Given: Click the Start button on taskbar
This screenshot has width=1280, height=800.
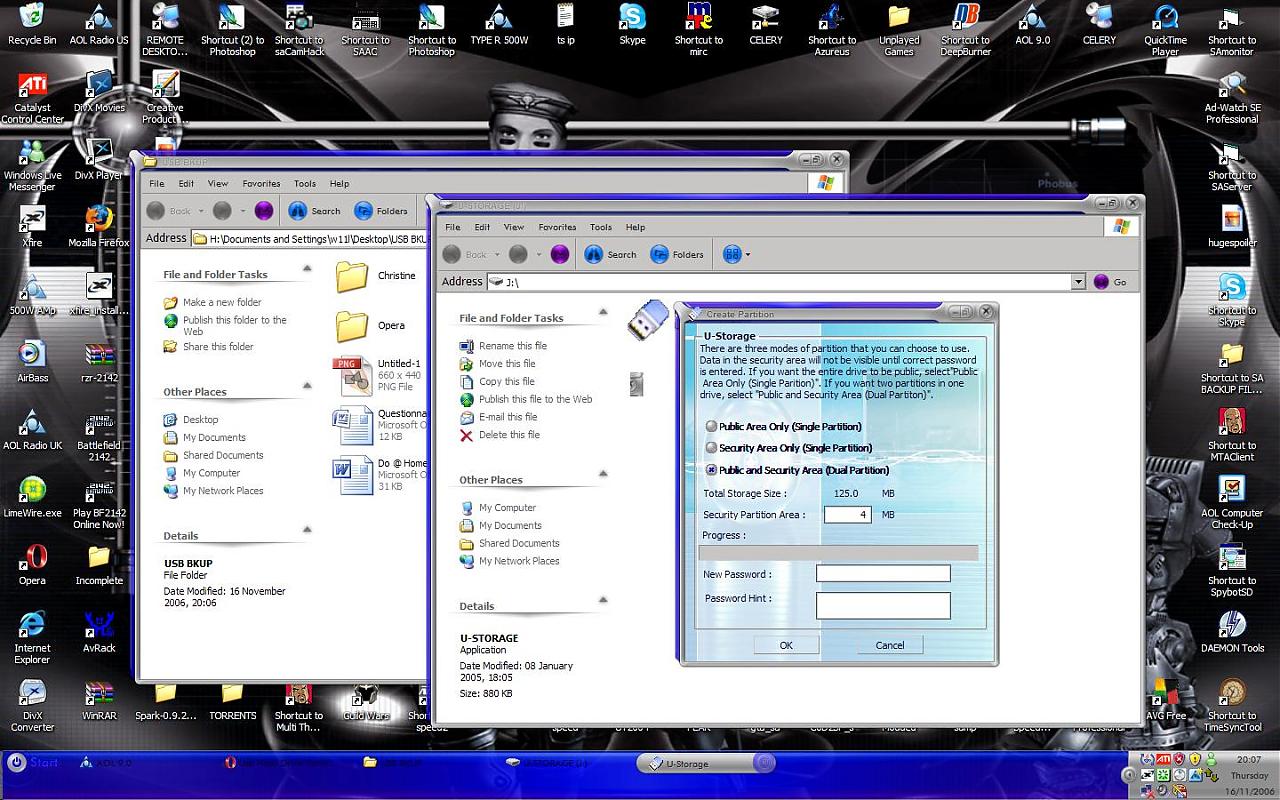Looking at the screenshot, I should click(x=32, y=762).
